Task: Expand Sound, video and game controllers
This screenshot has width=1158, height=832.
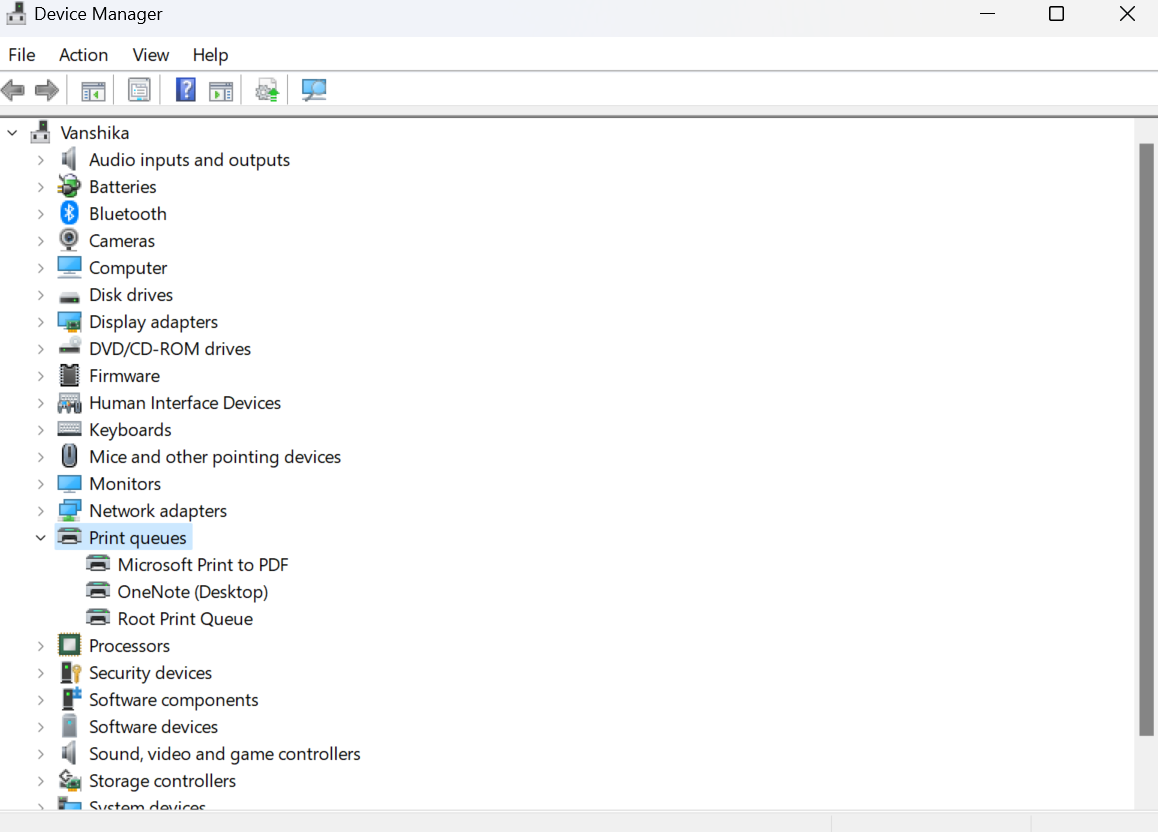Action: pyautogui.click(x=41, y=754)
